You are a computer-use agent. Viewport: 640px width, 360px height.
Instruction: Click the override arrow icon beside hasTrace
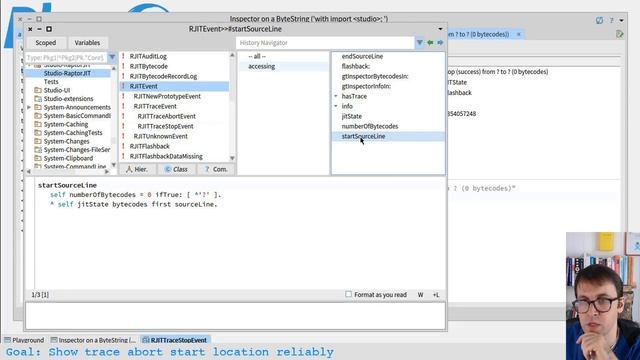pyautogui.click(x=336, y=96)
